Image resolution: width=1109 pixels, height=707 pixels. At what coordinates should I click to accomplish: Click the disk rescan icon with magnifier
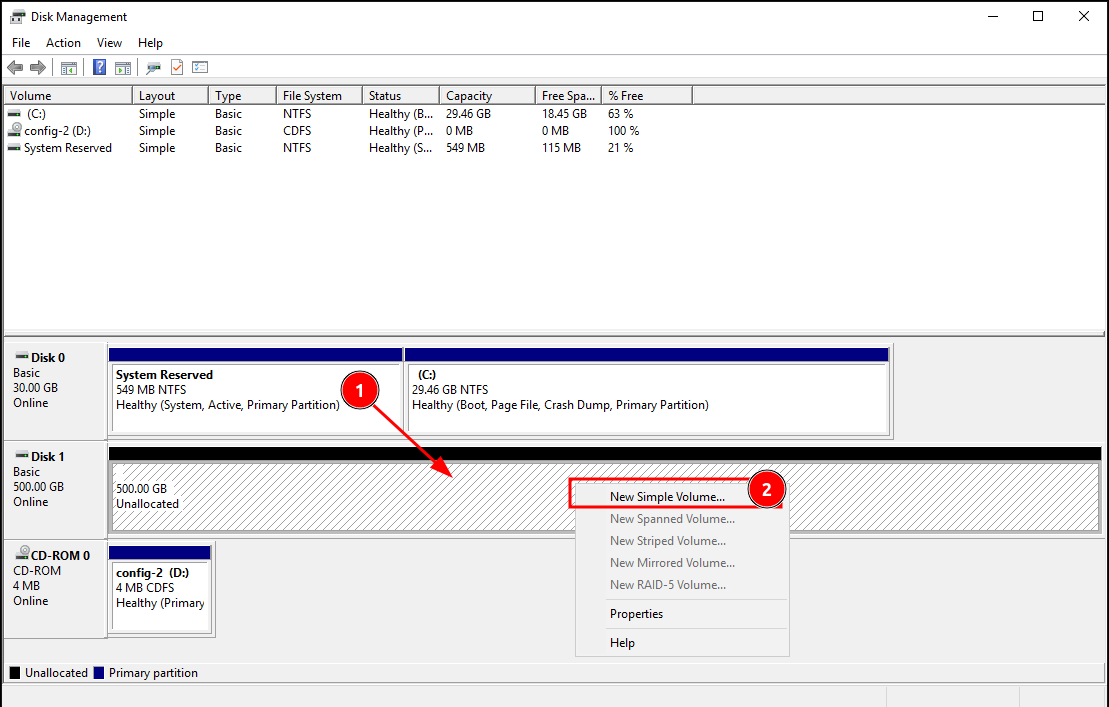pyautogui.click(x=153, y=68)
